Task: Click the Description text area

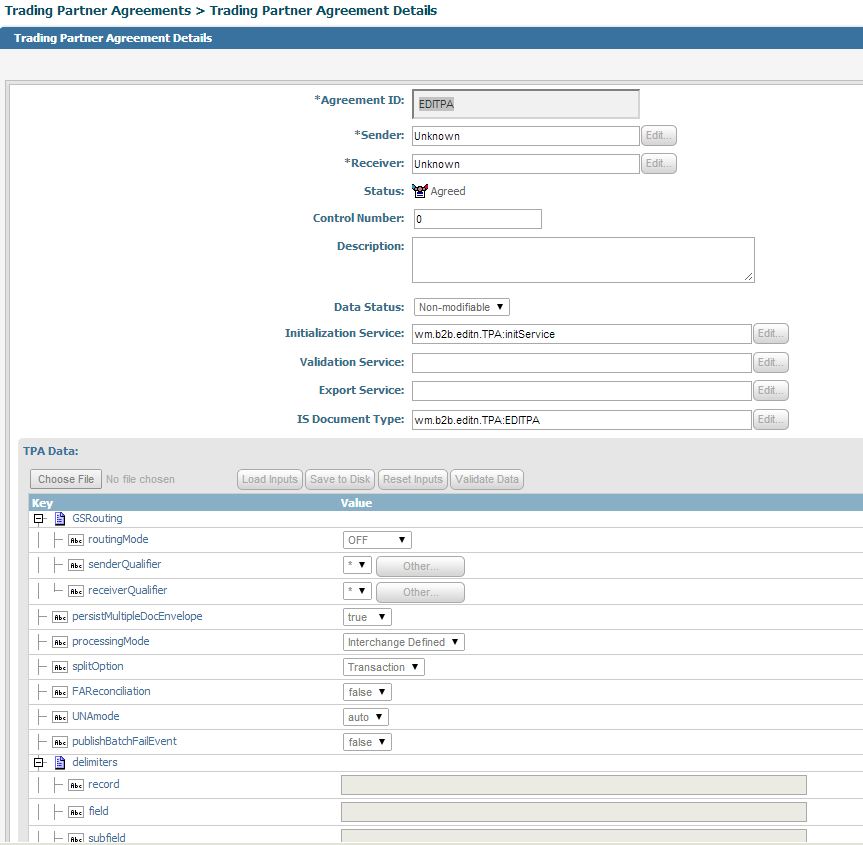Action: (x=583, y=260)
